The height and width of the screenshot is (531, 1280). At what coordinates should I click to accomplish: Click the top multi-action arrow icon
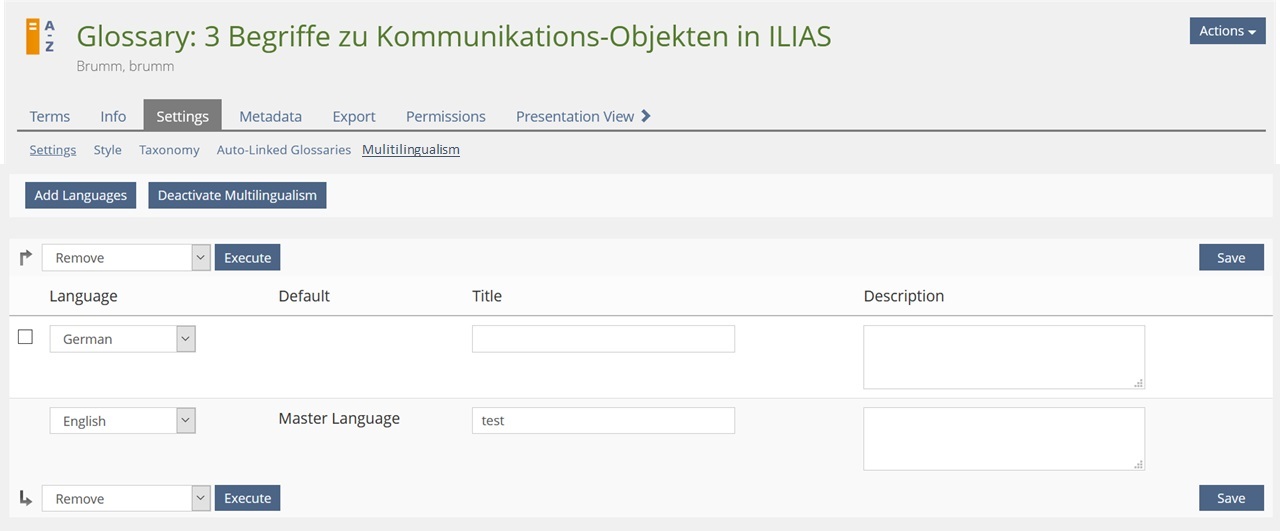[26, 258]
